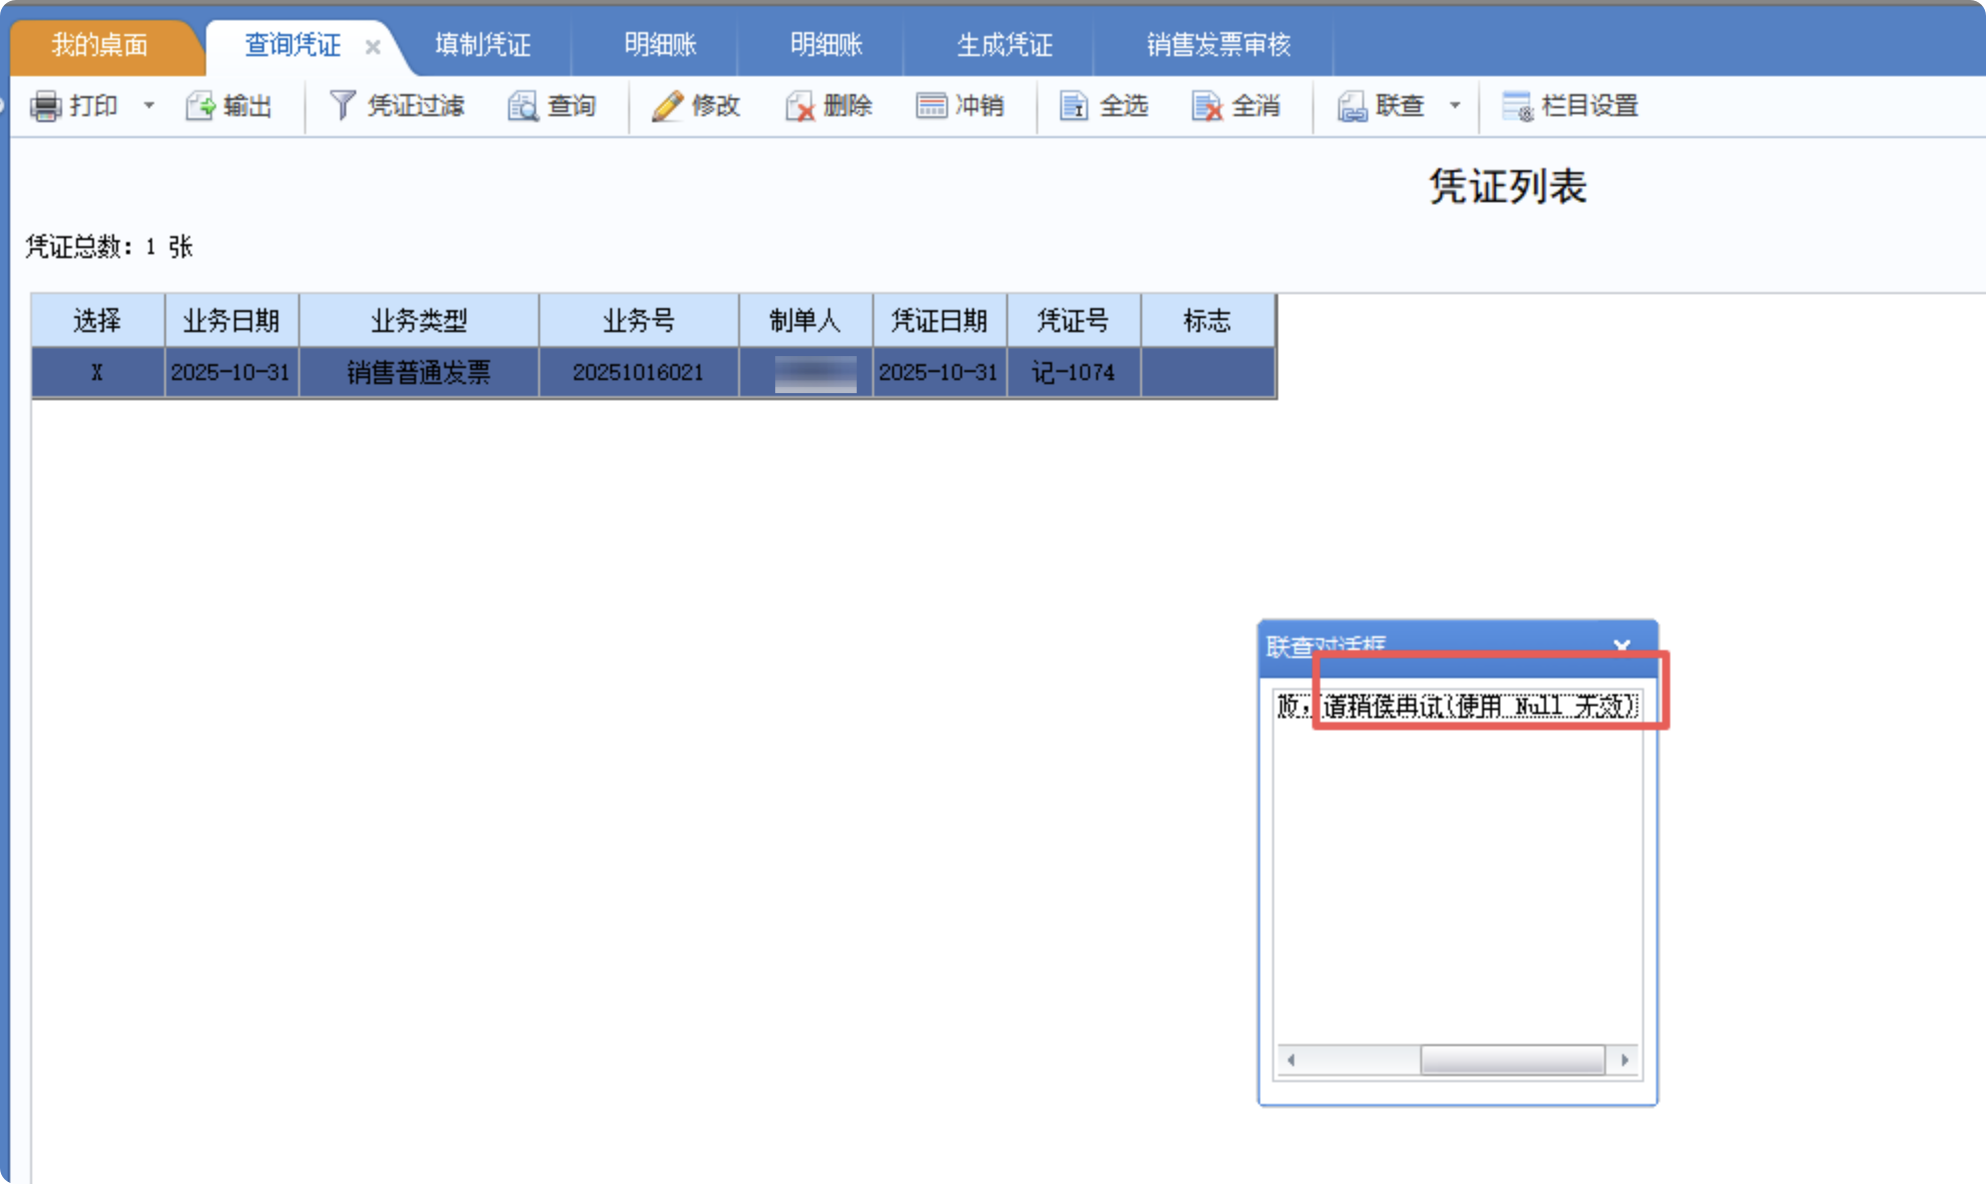Image resolution: width=1986 pixels, height=1184 pixels.
Task: Switch to the 销售发票审核 tab
Action: point(1218,45)
